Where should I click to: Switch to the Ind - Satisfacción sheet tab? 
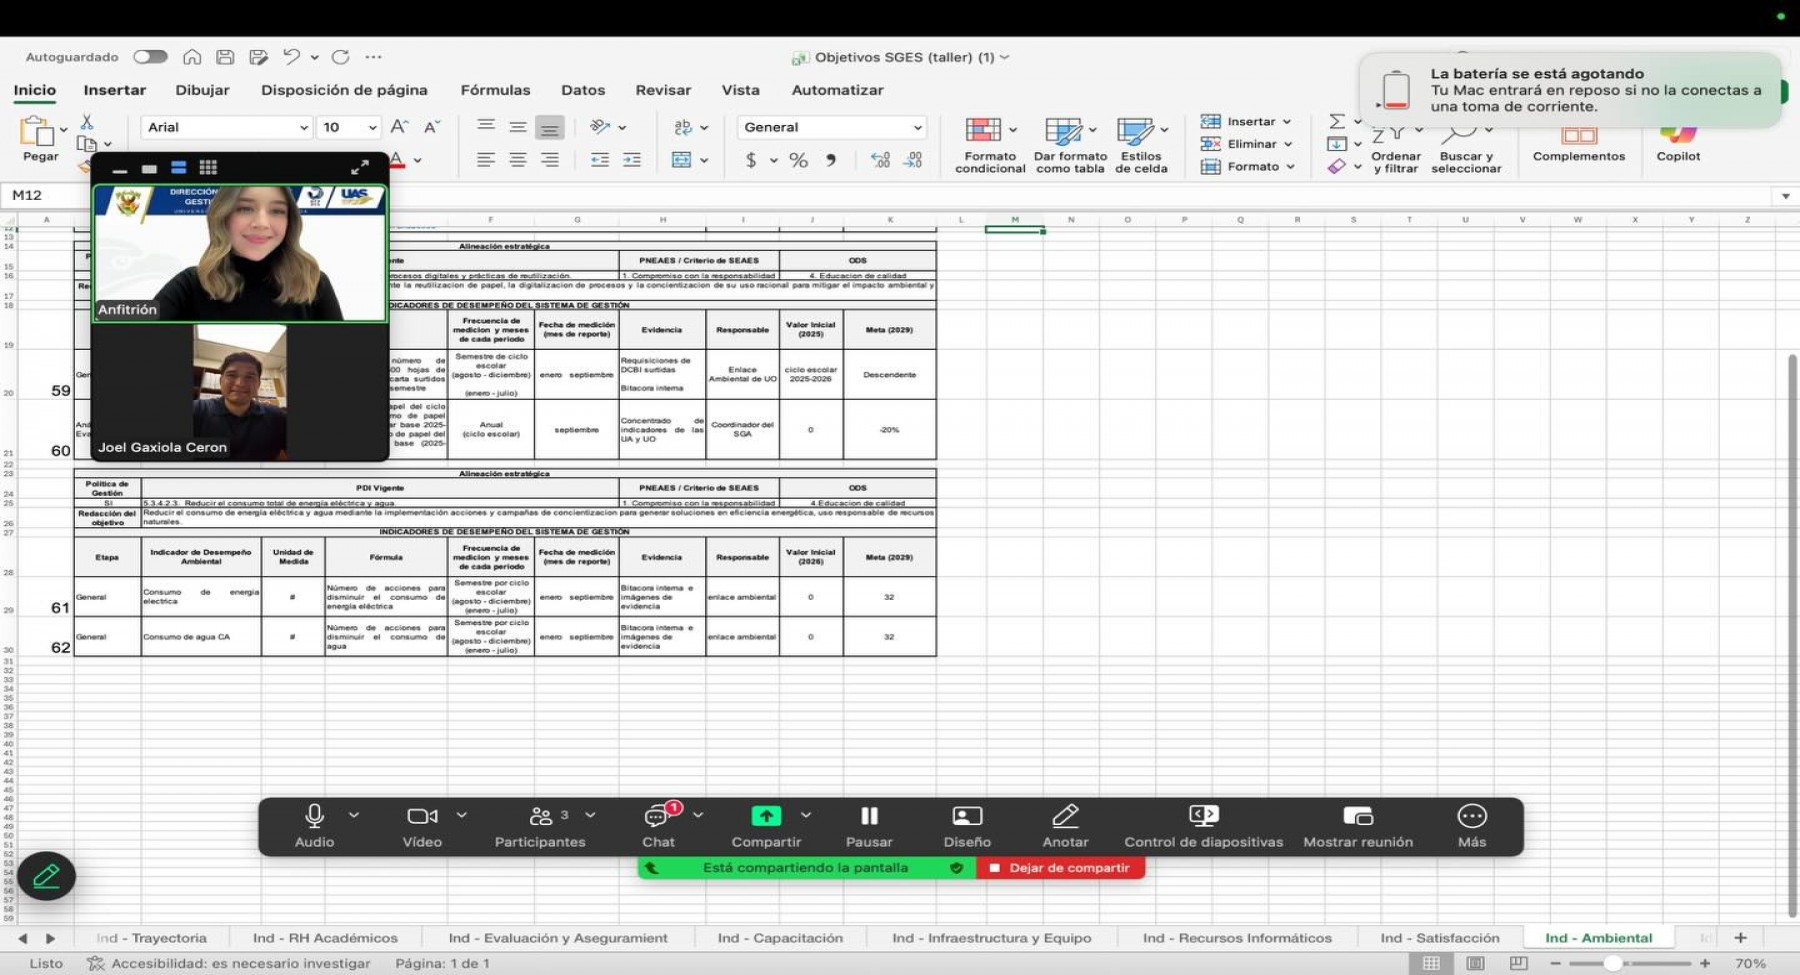point(1439,938)
